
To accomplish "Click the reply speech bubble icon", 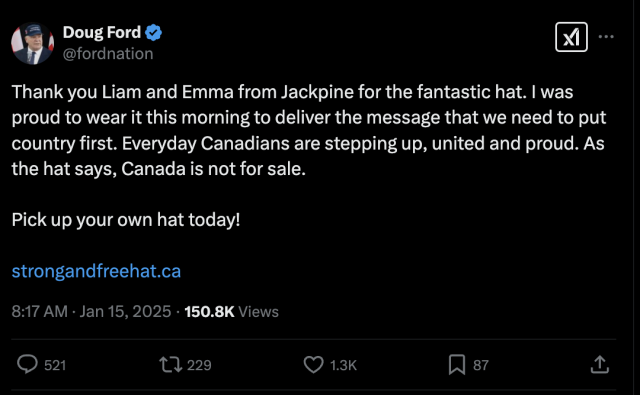I will (27, 364).
